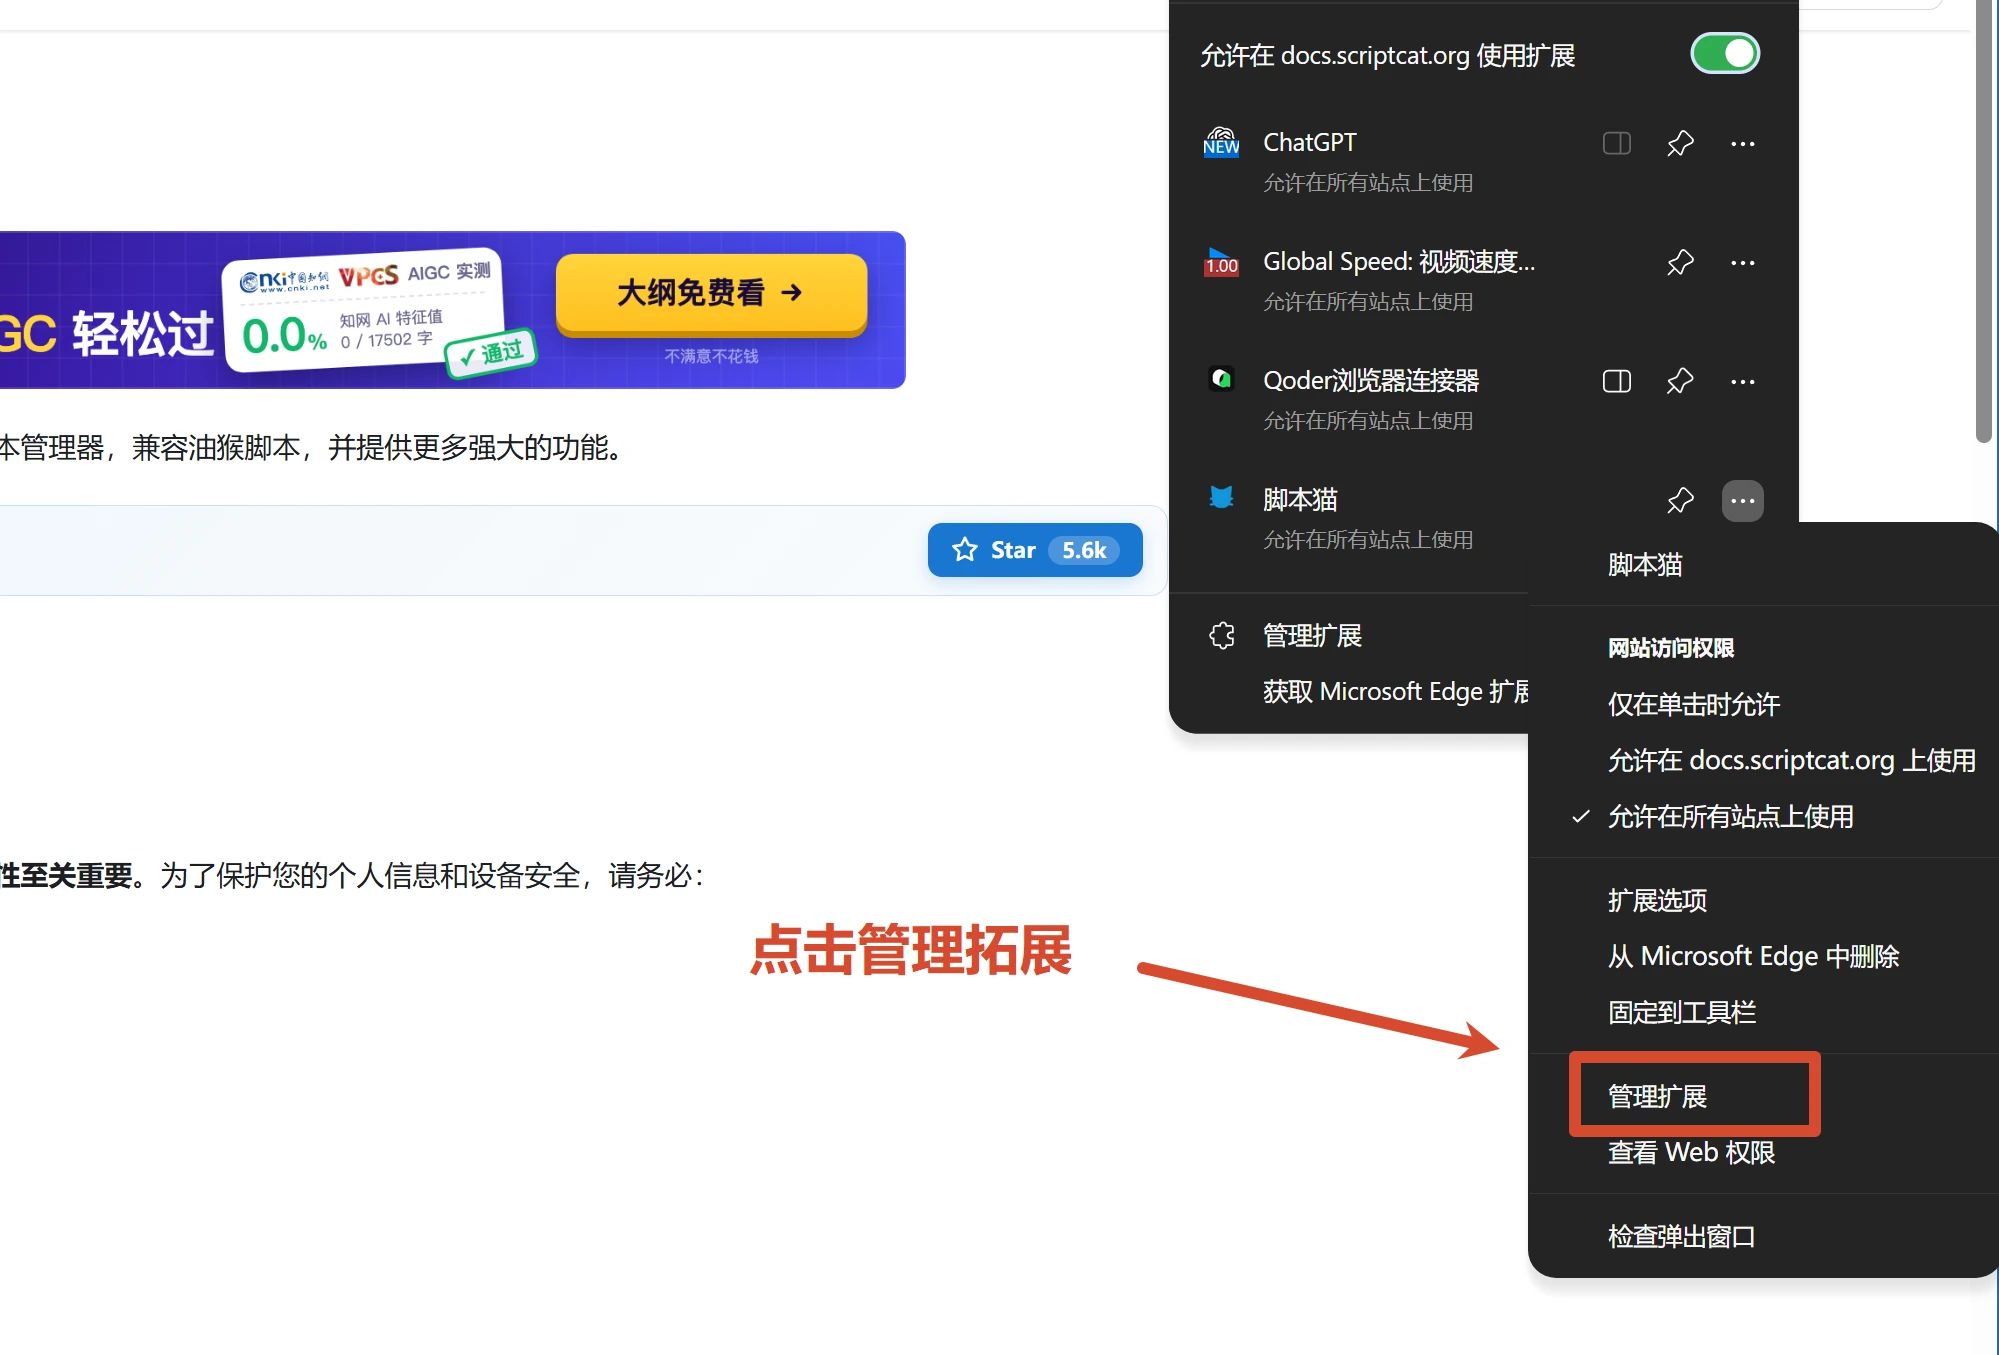The width and height of the screenshot is (1999, 1355).
Task: Click the 0.0% AIGC report card in banner
Action: (x=362, y=310)
